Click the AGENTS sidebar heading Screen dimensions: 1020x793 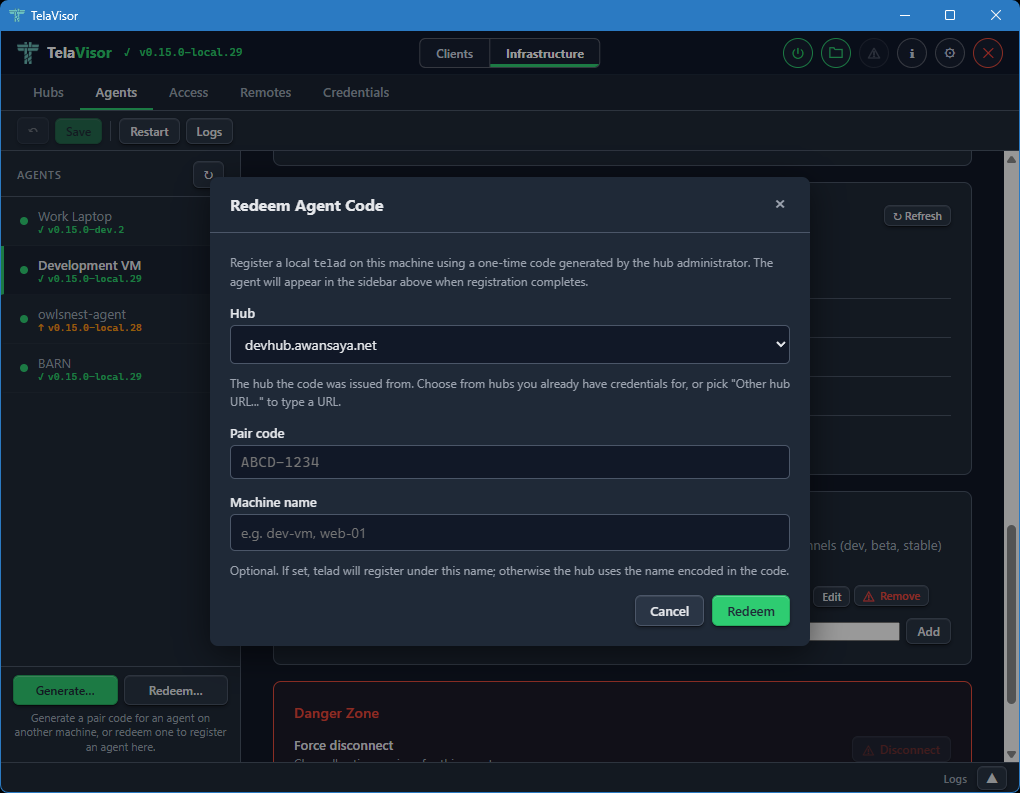coord(39,175)
